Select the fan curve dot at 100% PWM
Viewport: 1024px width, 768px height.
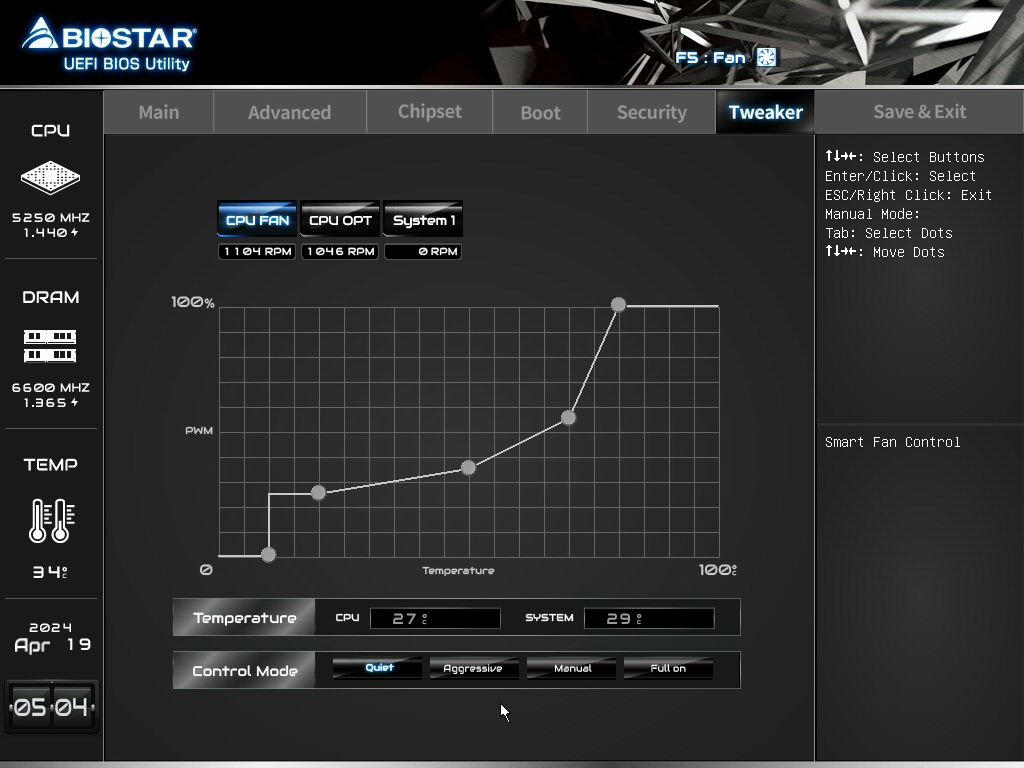click(x=618, y=304)
